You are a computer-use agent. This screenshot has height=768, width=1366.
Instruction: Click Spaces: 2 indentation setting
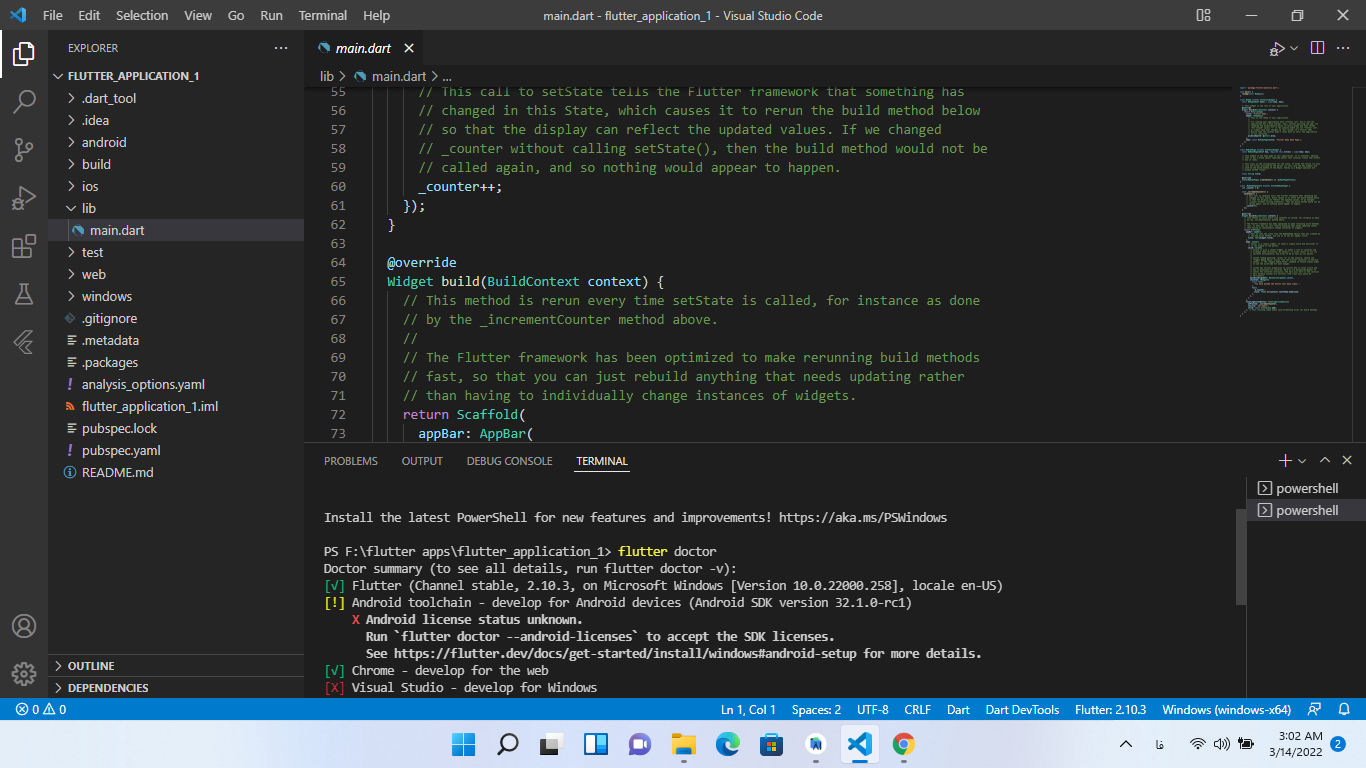(x=816, y=709)
